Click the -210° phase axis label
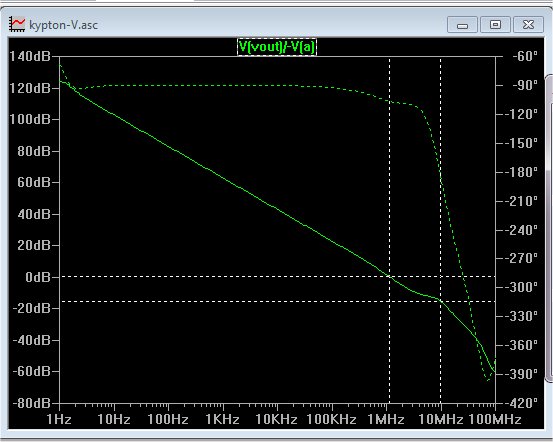 (x=521, y=201)
